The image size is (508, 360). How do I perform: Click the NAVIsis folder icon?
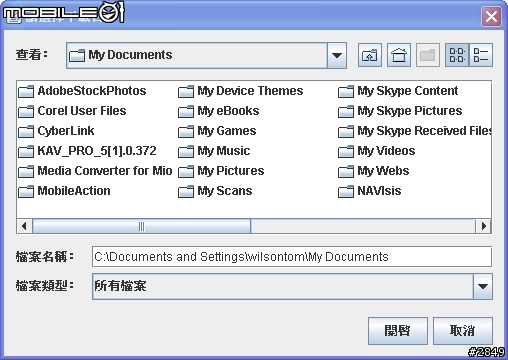pos(346,191)
